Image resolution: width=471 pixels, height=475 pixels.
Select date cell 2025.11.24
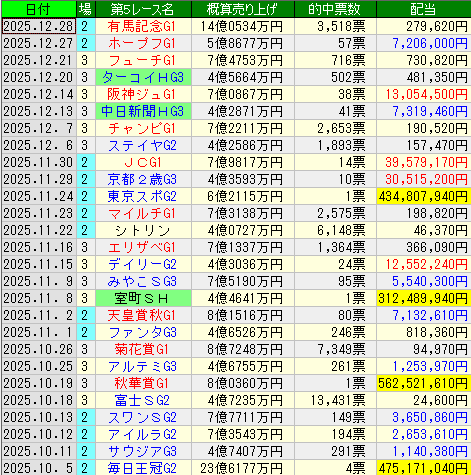39,196
